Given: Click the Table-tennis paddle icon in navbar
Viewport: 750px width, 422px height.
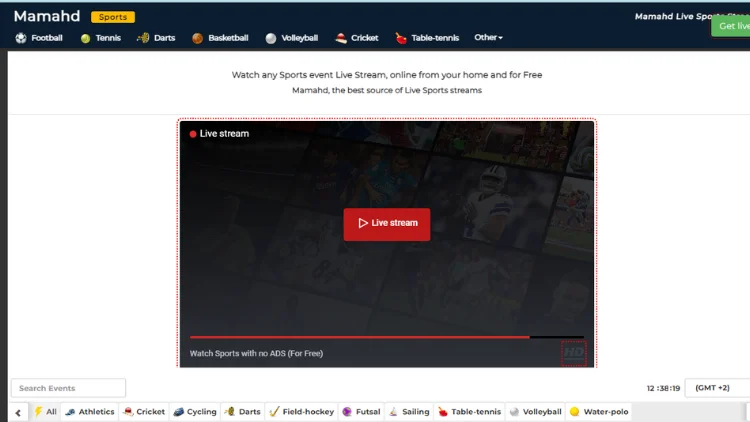Looking at the screenshot, I should [401, 38].
